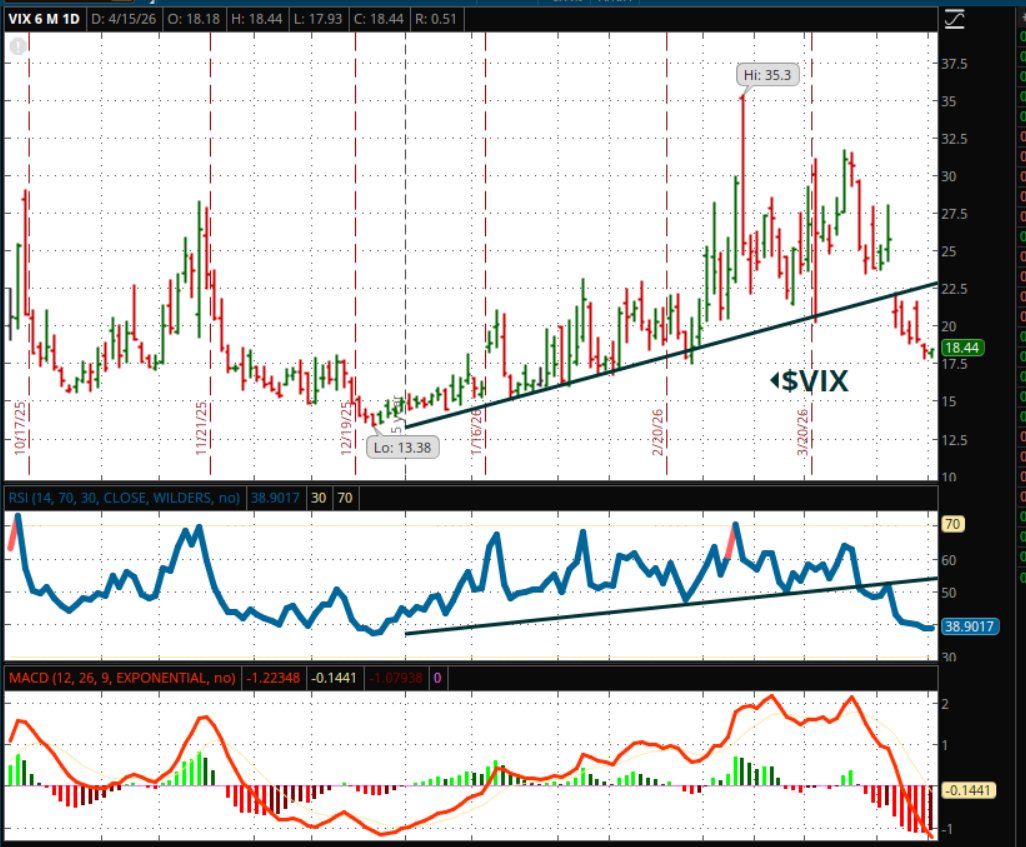Click the R: 0.51 range value
The width and height of the screenshot is (1026, 847).
click(436, 18)
